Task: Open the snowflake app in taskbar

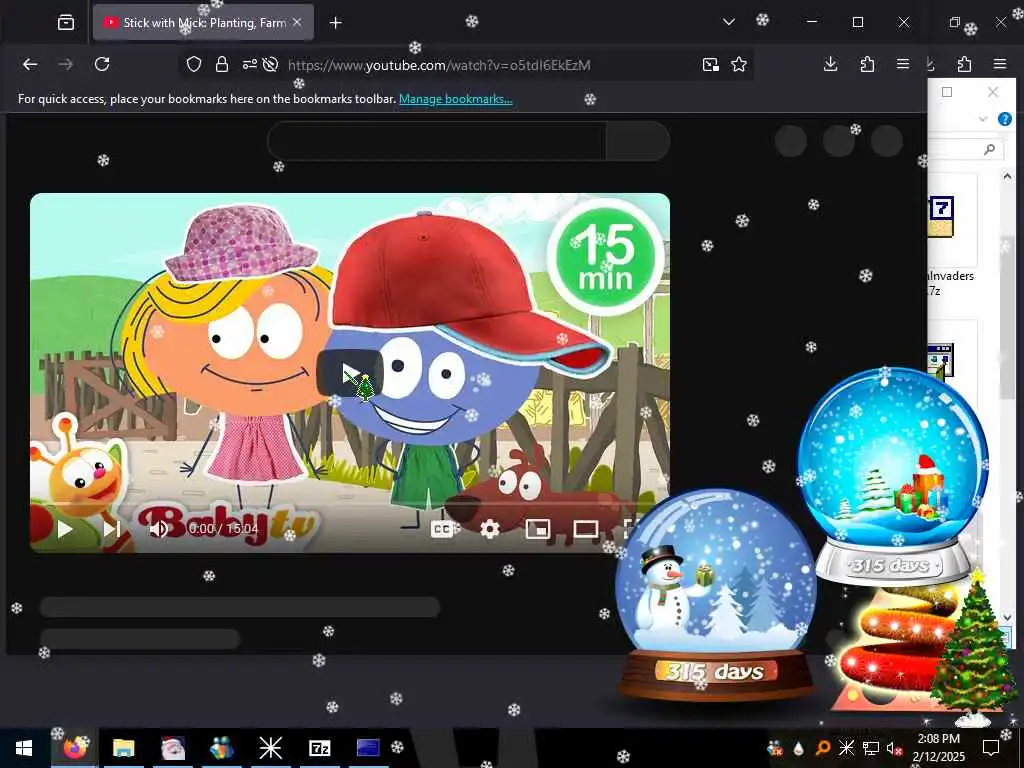Action: pos(270,748)
